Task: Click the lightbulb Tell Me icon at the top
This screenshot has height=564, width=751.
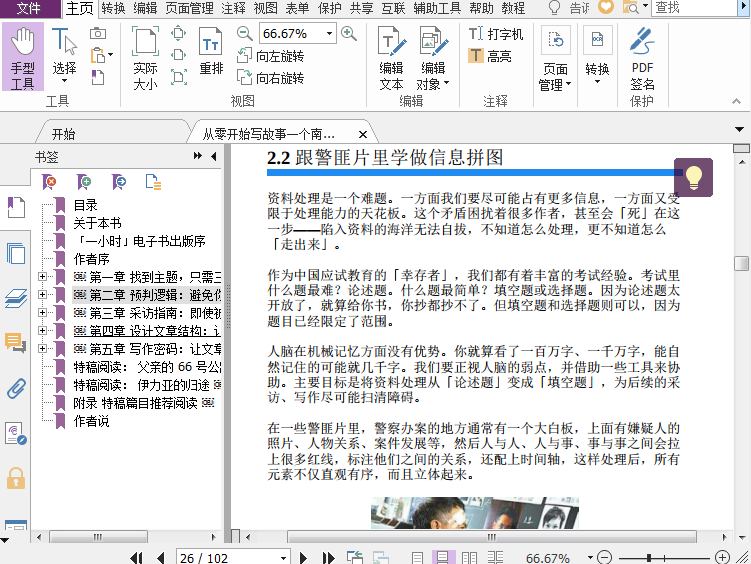Action: tap(554, 8)
